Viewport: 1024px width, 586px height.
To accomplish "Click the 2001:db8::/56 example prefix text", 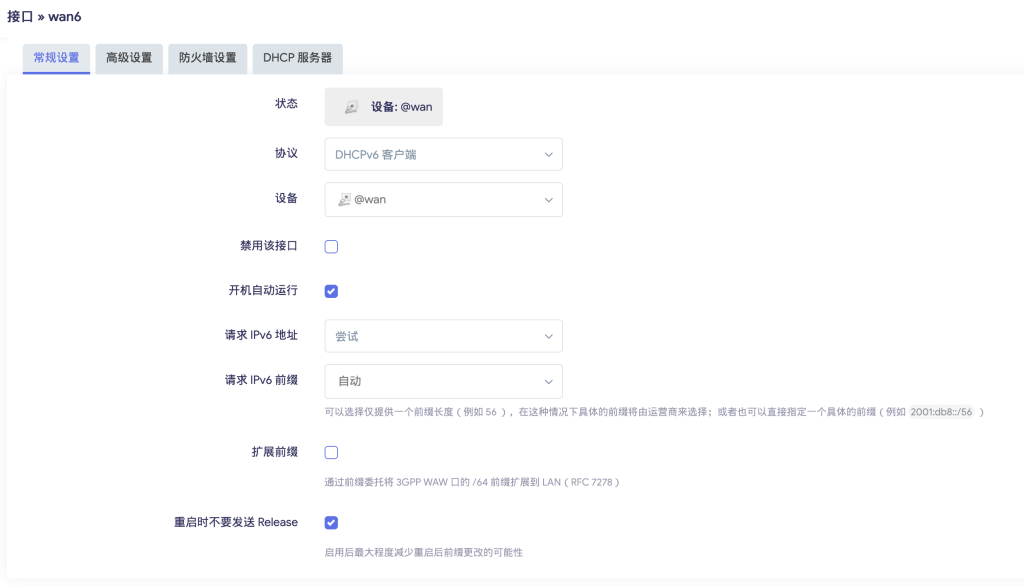I will [942, 412].
